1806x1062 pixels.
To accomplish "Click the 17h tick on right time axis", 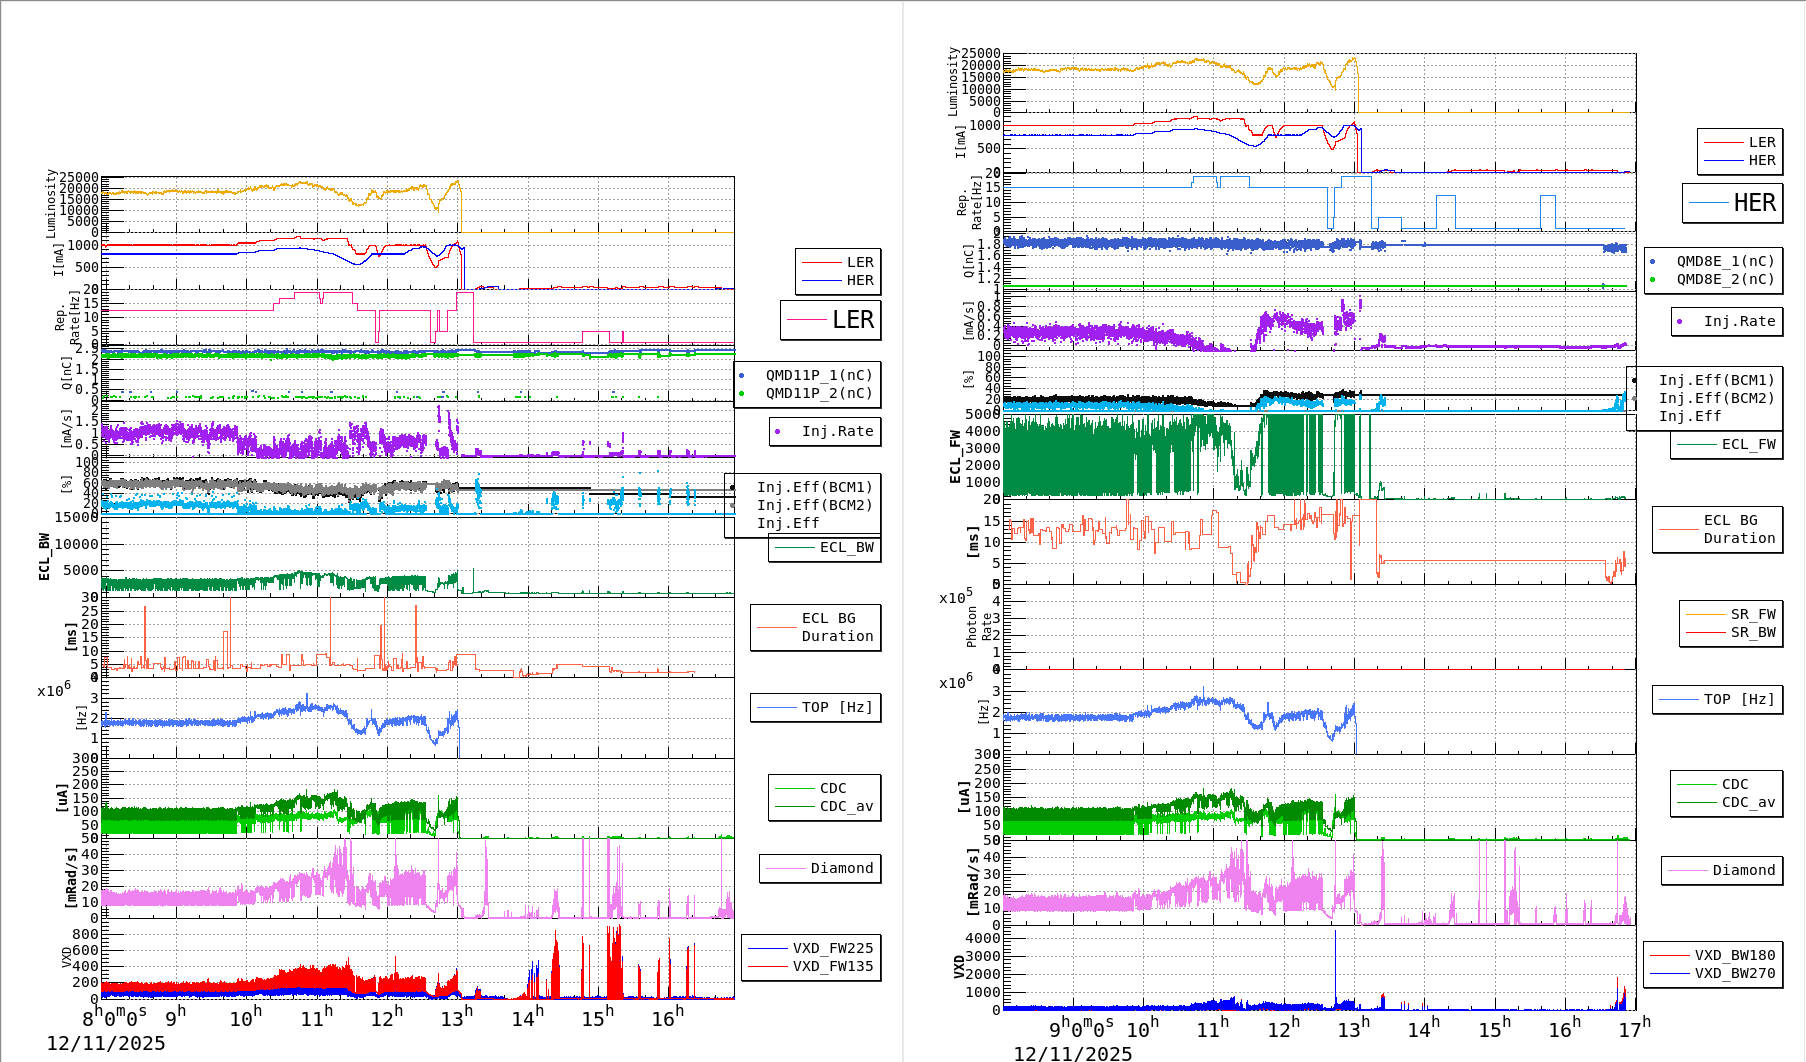I will [1635, 1029].
